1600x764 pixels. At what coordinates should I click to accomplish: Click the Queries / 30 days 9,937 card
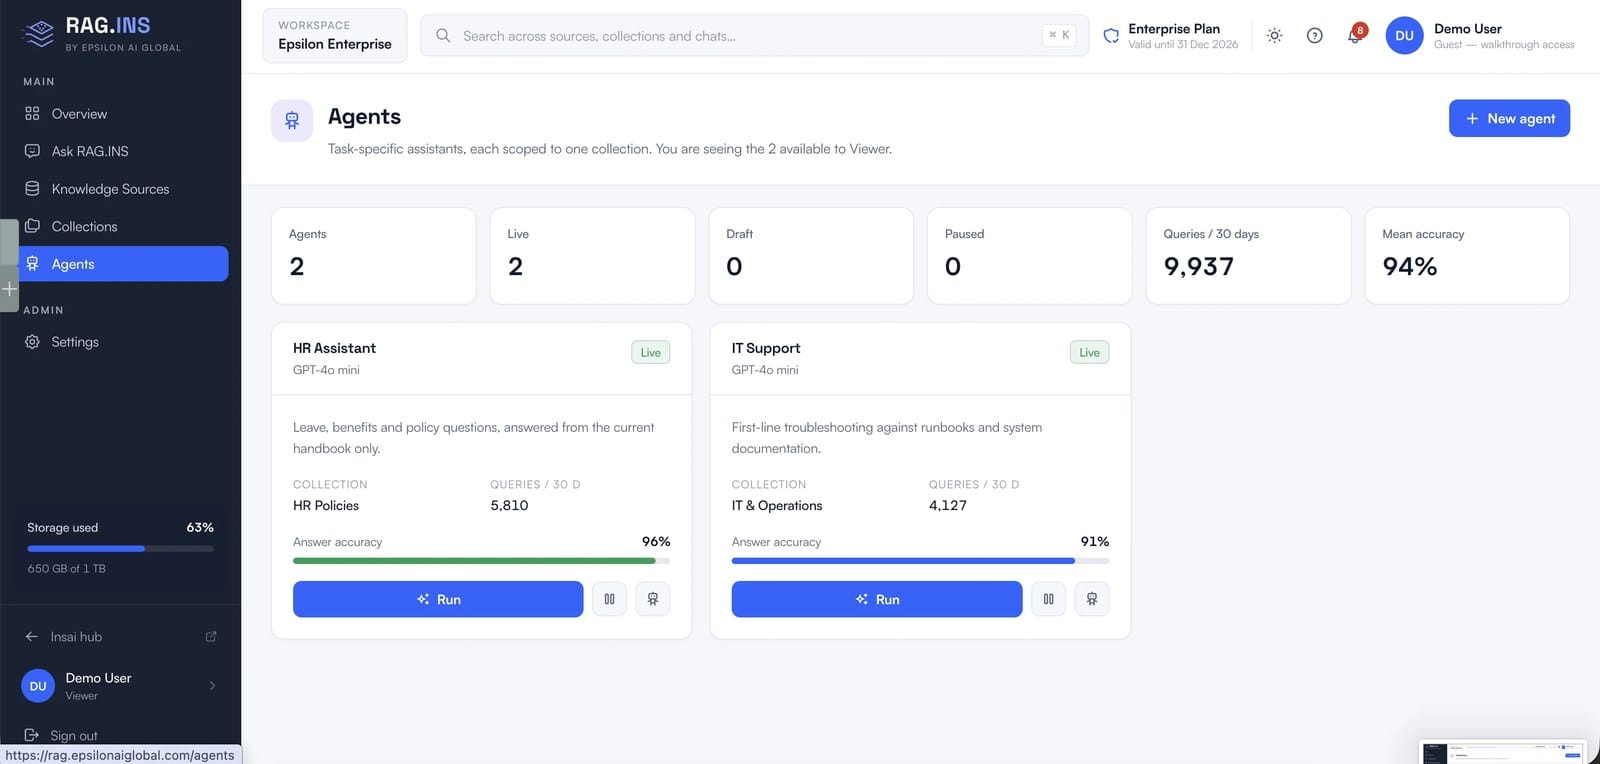coord(1248,256)
